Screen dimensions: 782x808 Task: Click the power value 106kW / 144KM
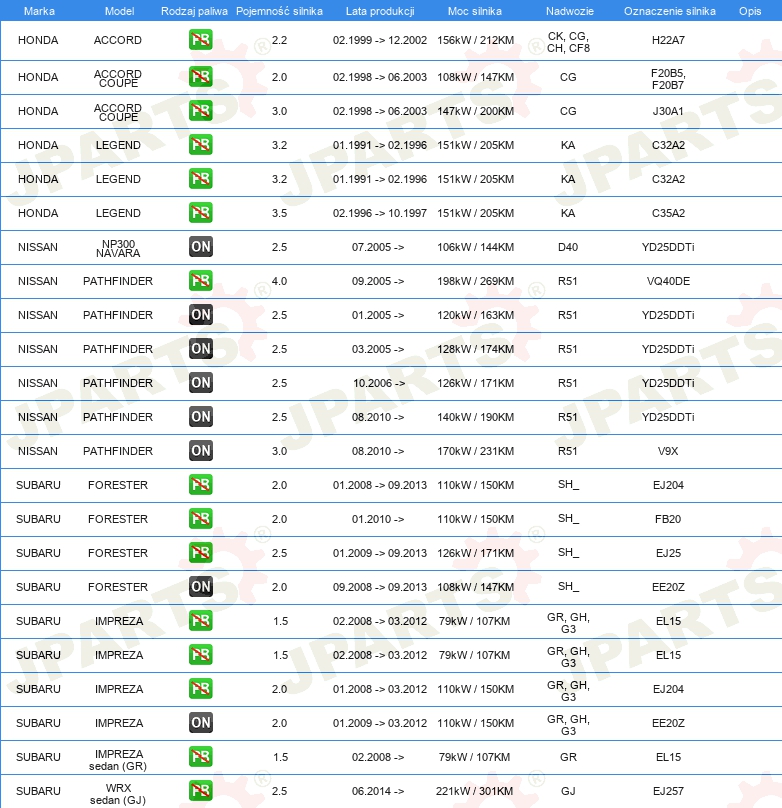[x=475, y=247]
